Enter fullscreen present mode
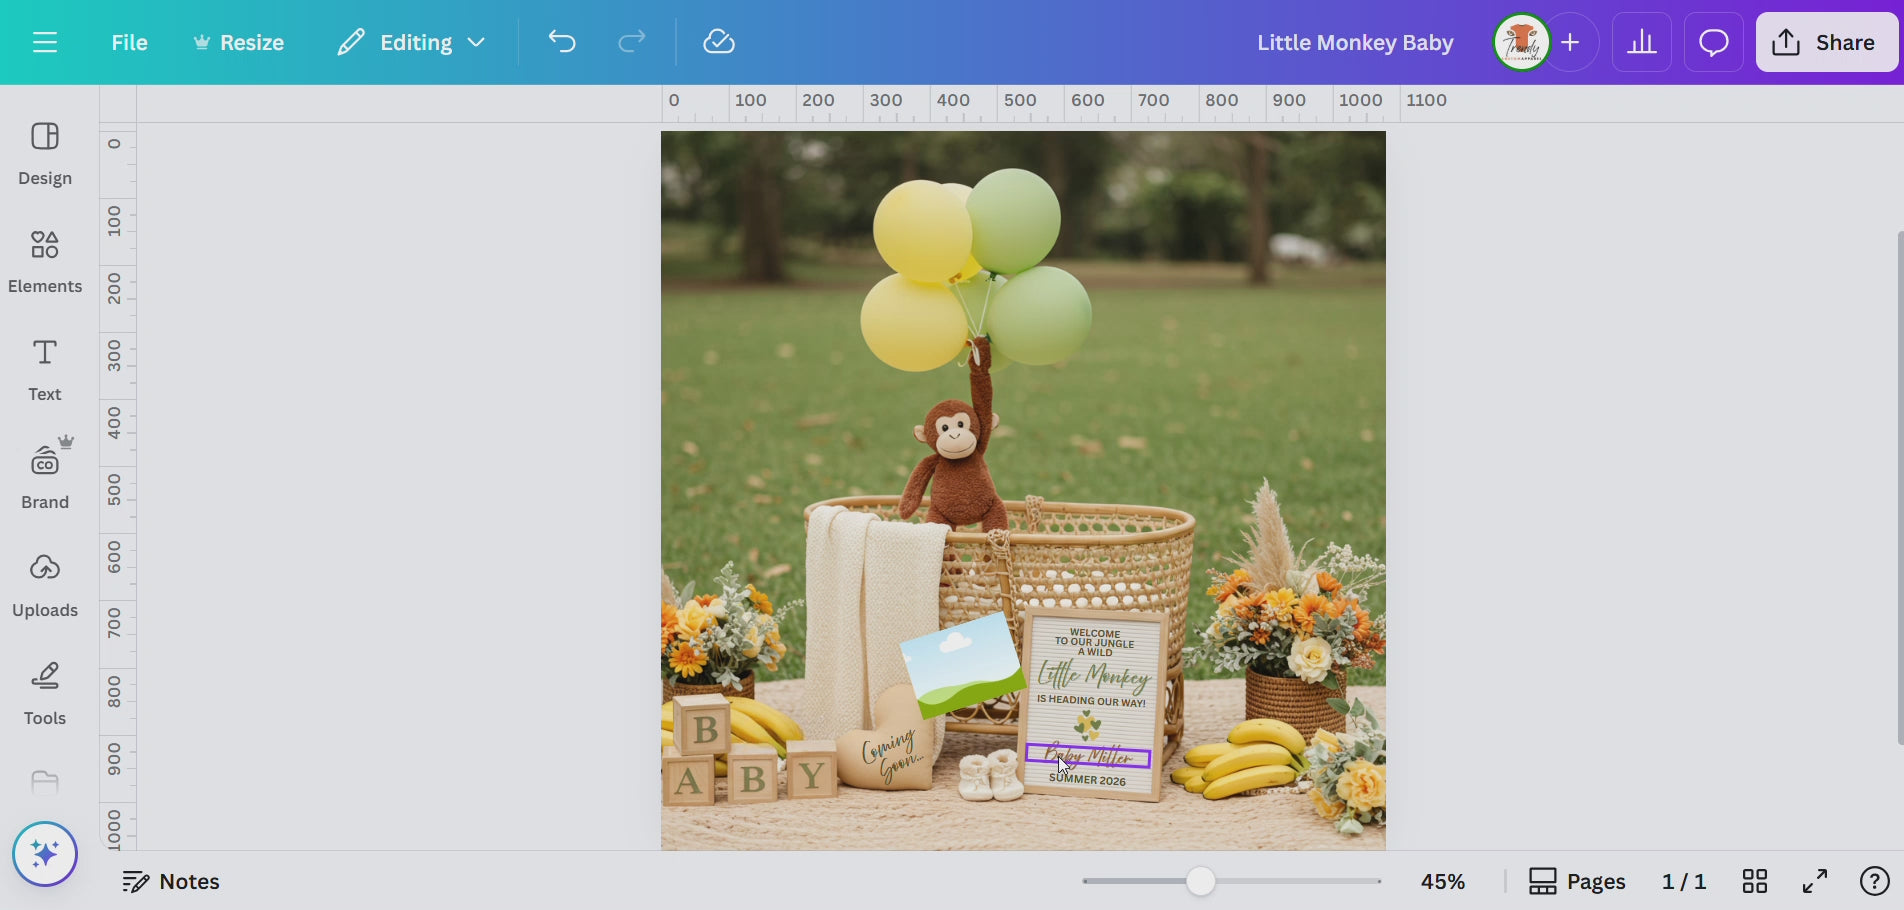The height and width of the screenshot is (910, 1904). point(1815,881)
